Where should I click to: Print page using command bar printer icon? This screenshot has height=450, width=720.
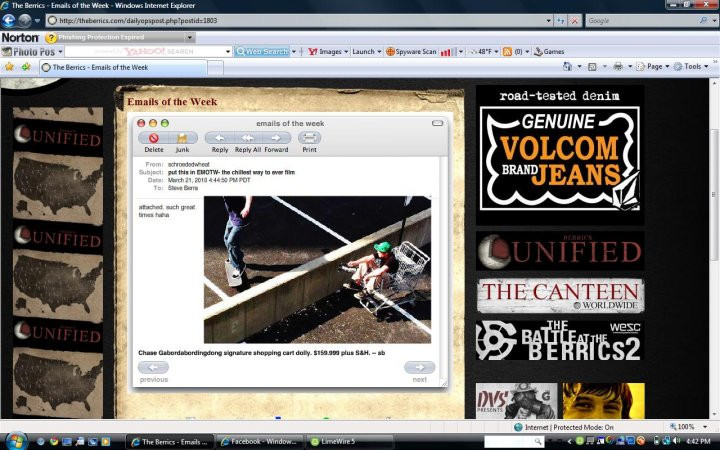tap(618, 67)
